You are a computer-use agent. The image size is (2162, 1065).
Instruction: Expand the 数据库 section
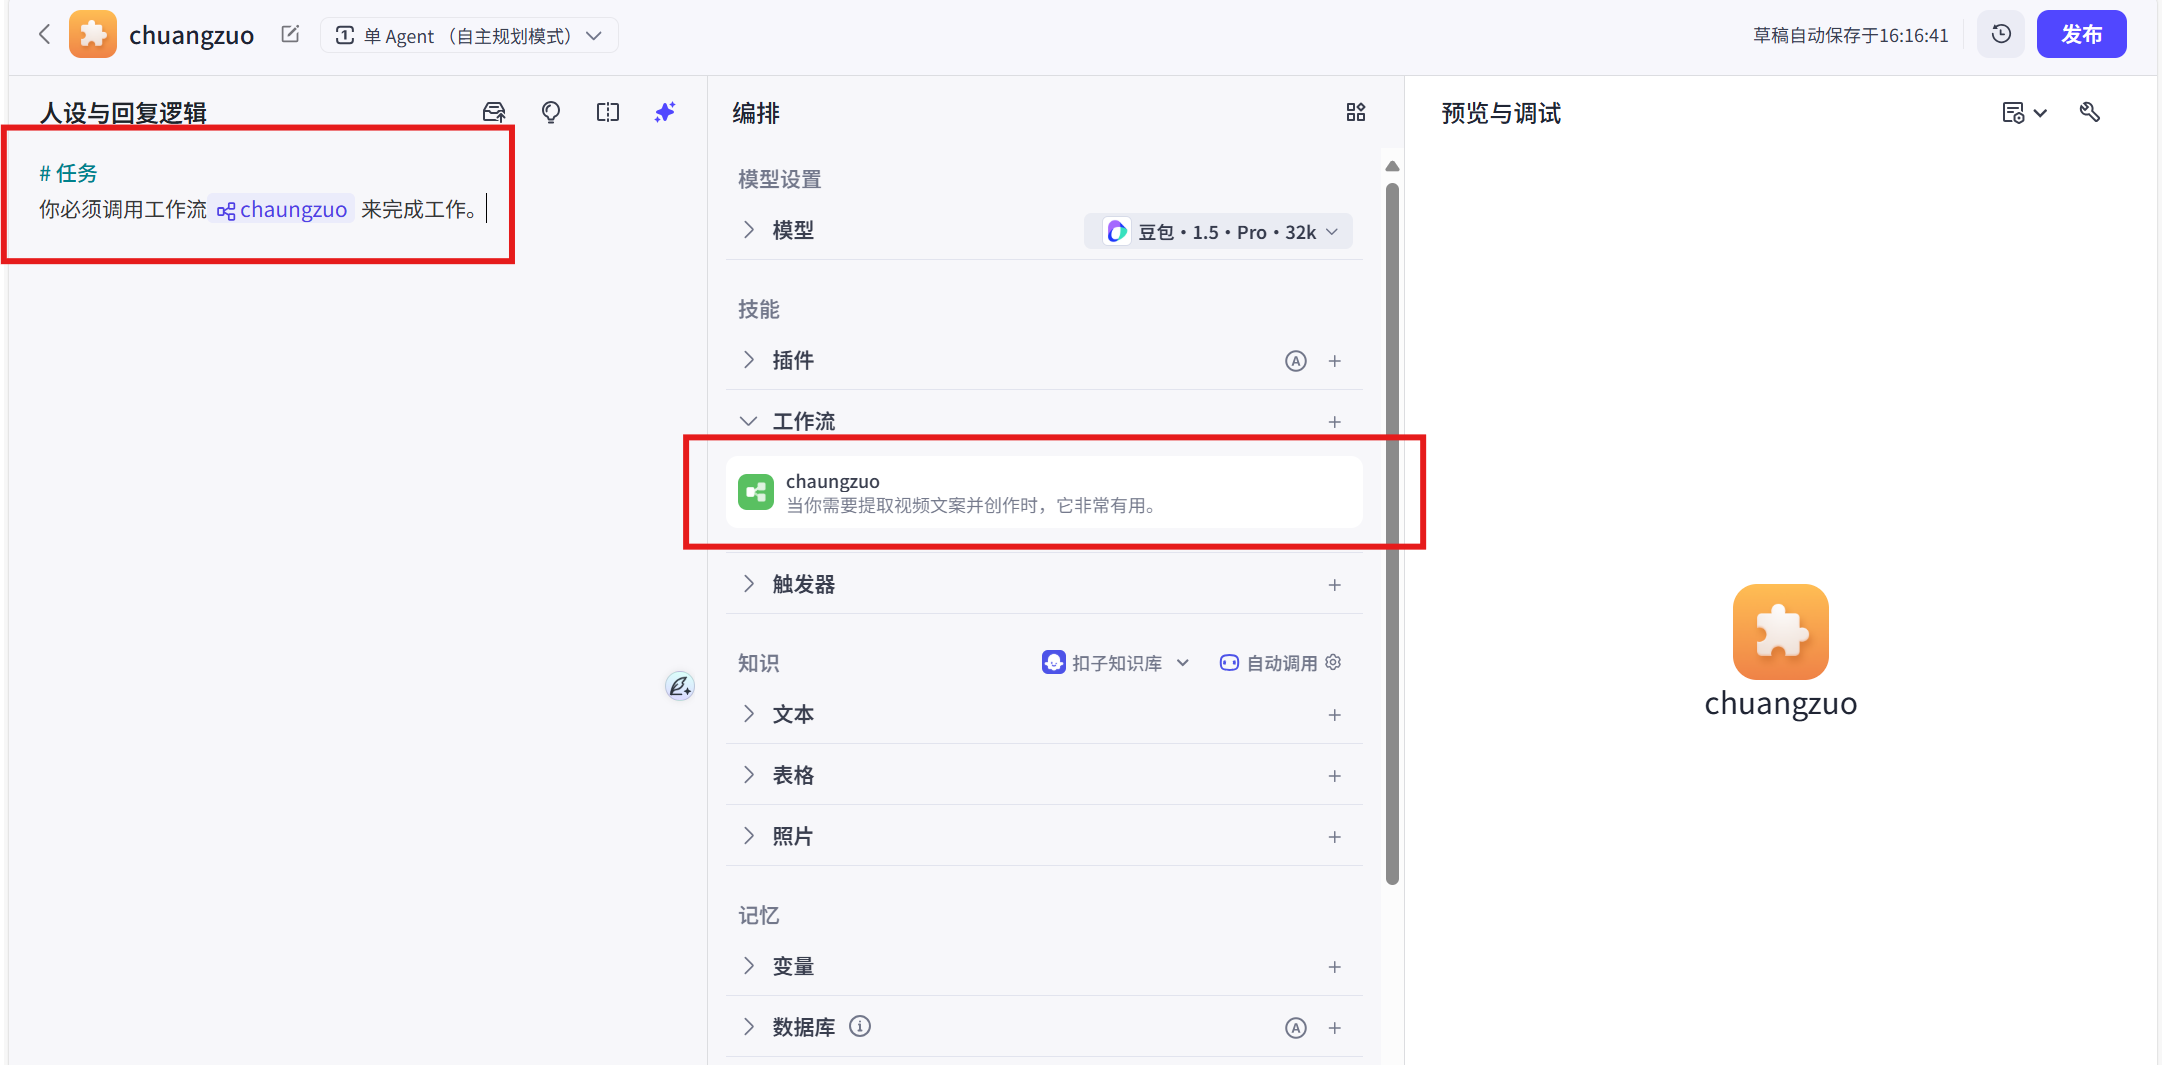coord(749,1027)
